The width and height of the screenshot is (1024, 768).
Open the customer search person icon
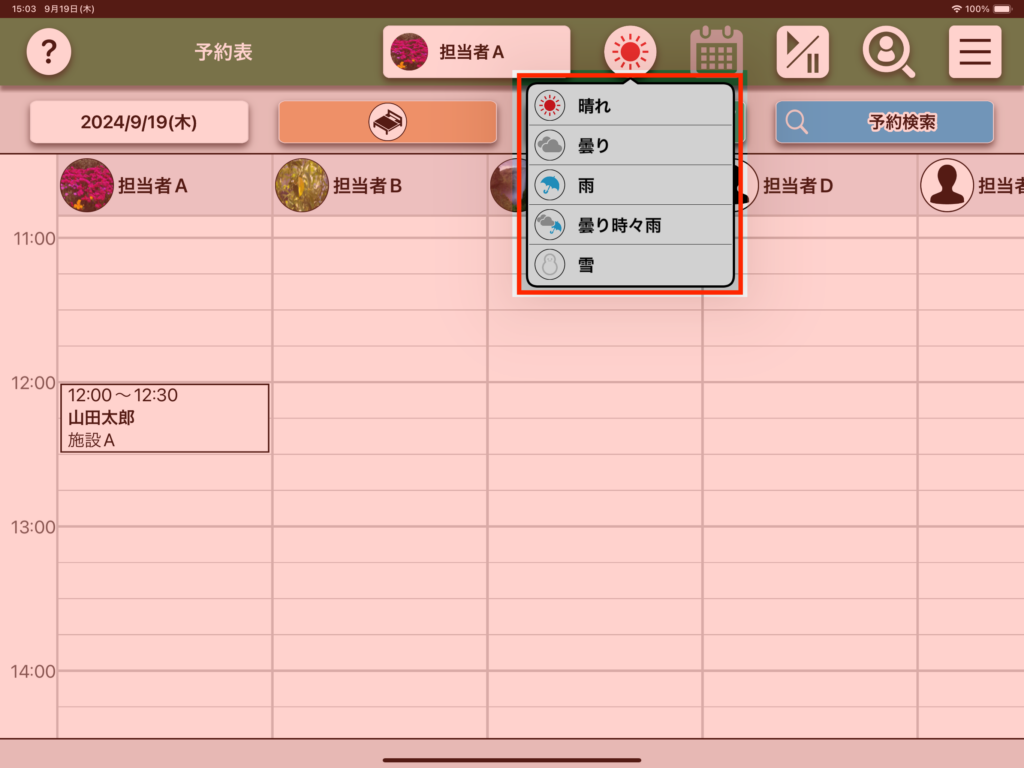(x=888, y=52)
